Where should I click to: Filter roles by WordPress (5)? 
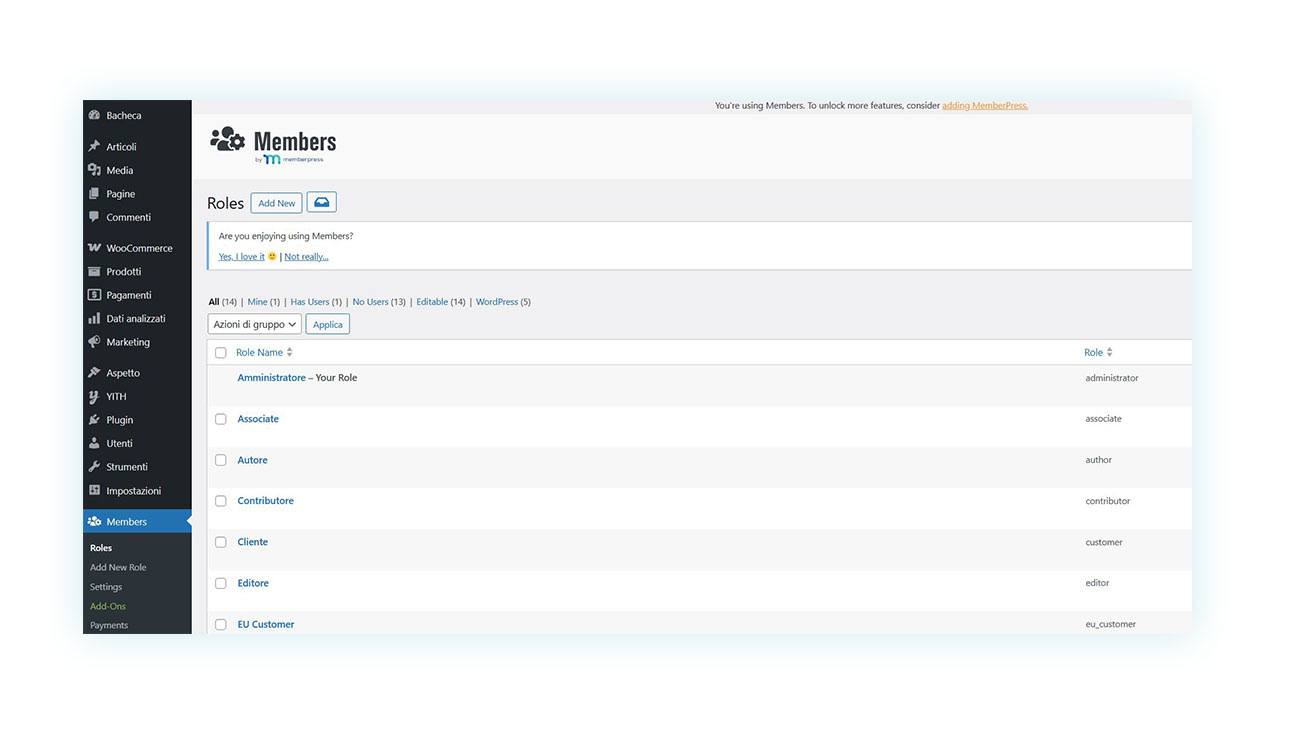click(502, 302)
